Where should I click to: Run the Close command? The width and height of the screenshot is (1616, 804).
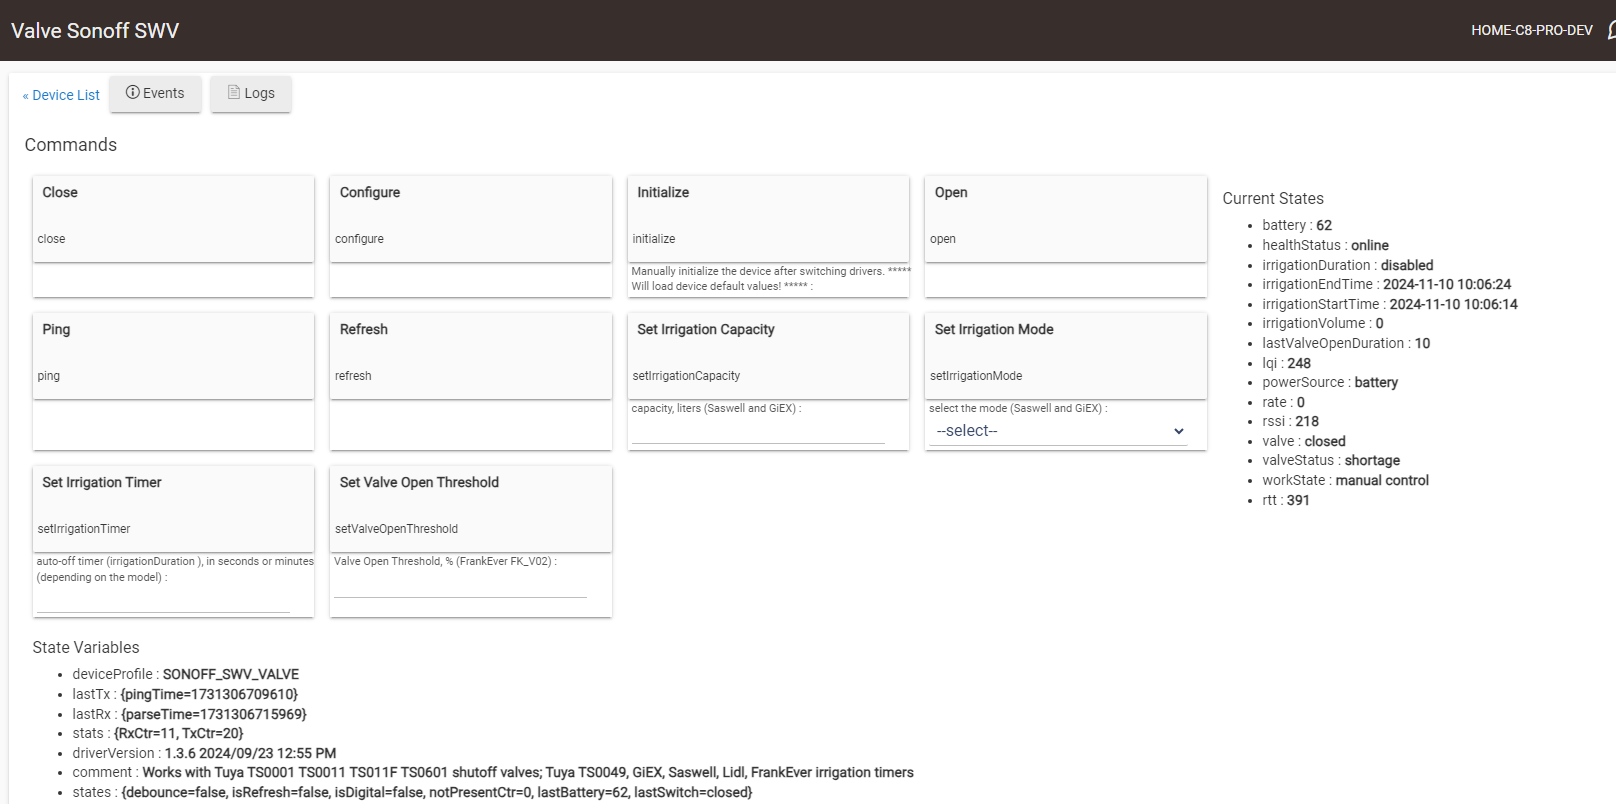[173, 219]
